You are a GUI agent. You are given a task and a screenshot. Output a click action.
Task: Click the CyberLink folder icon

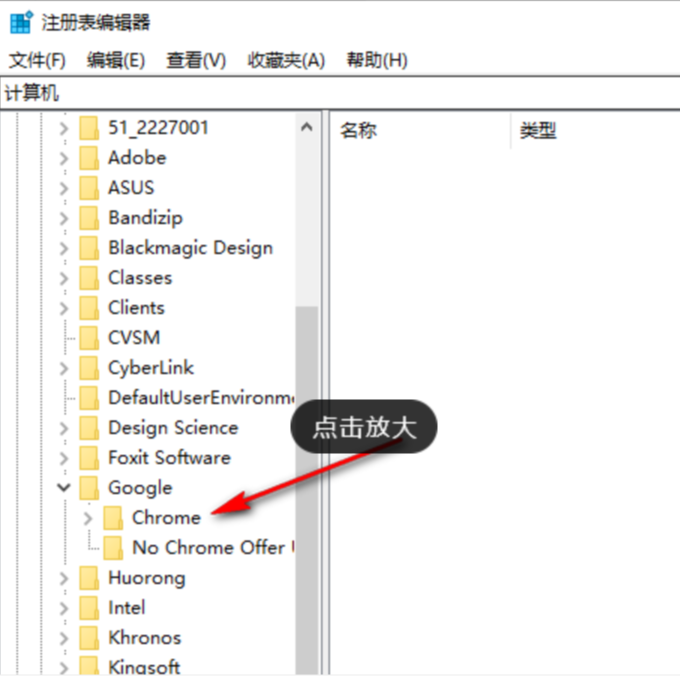click(89, 368)
